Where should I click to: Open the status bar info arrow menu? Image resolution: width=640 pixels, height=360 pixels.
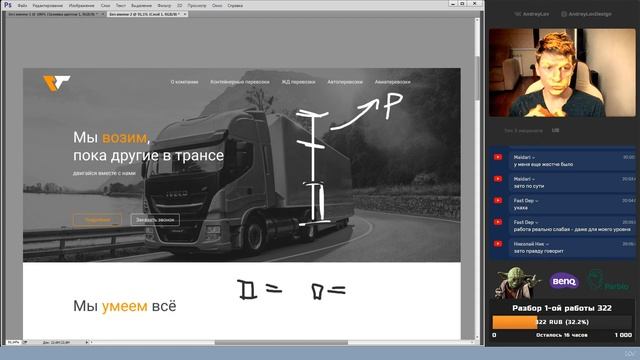(87, 342)
